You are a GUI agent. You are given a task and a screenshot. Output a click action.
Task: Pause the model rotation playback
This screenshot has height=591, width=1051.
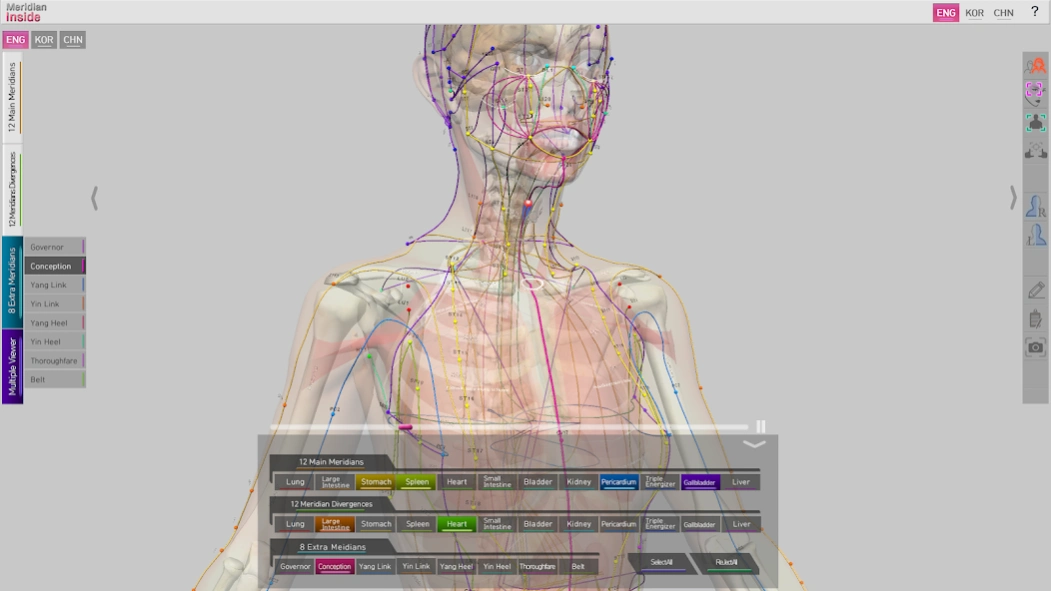point(761,426)
